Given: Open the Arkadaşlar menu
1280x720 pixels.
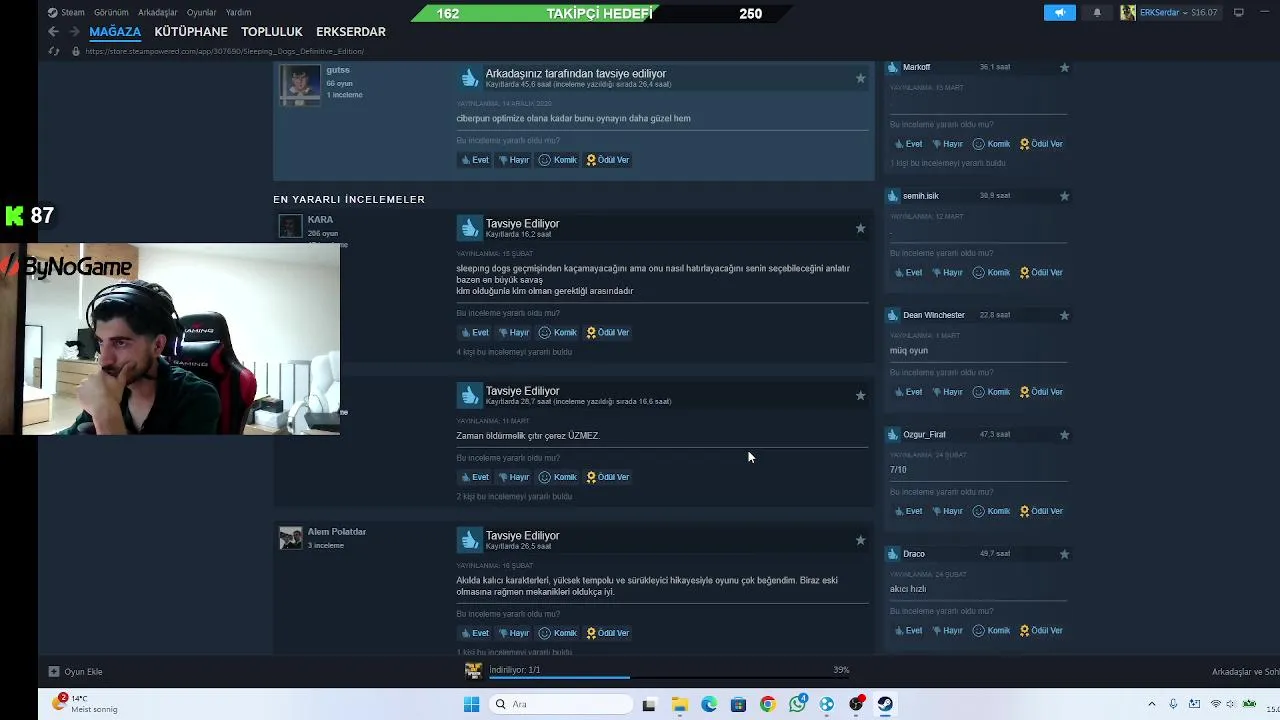Looking at the screenshot, I should (x=158, y=13).
